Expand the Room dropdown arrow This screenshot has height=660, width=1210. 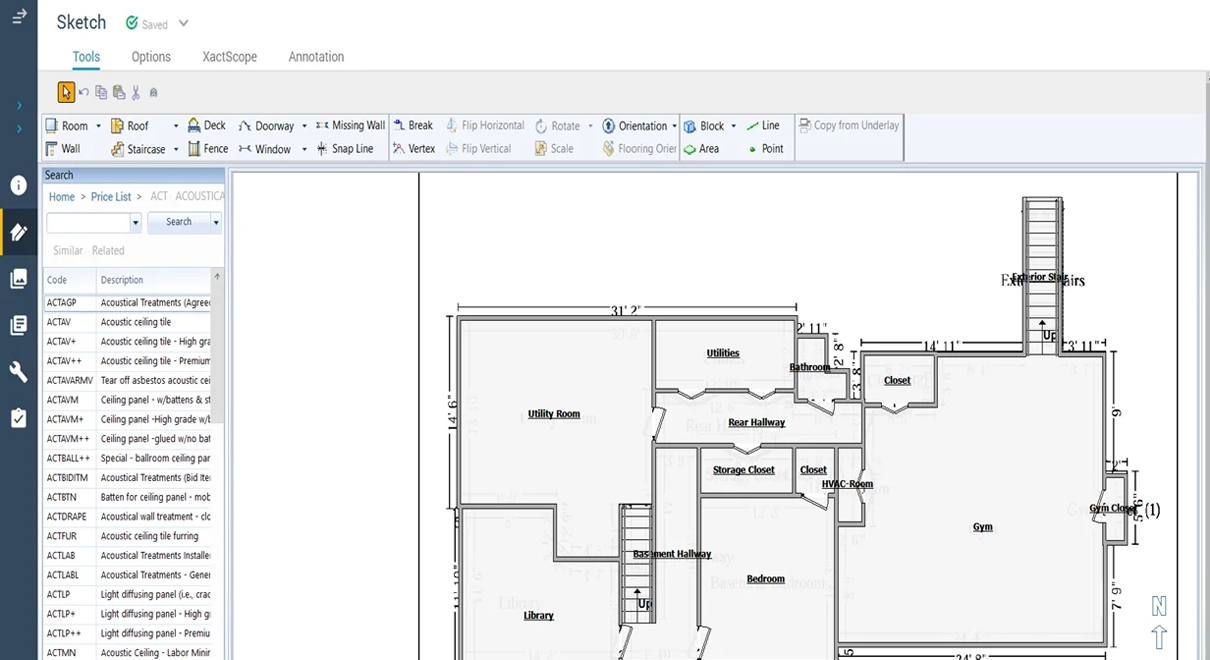[x=98, y=127]
